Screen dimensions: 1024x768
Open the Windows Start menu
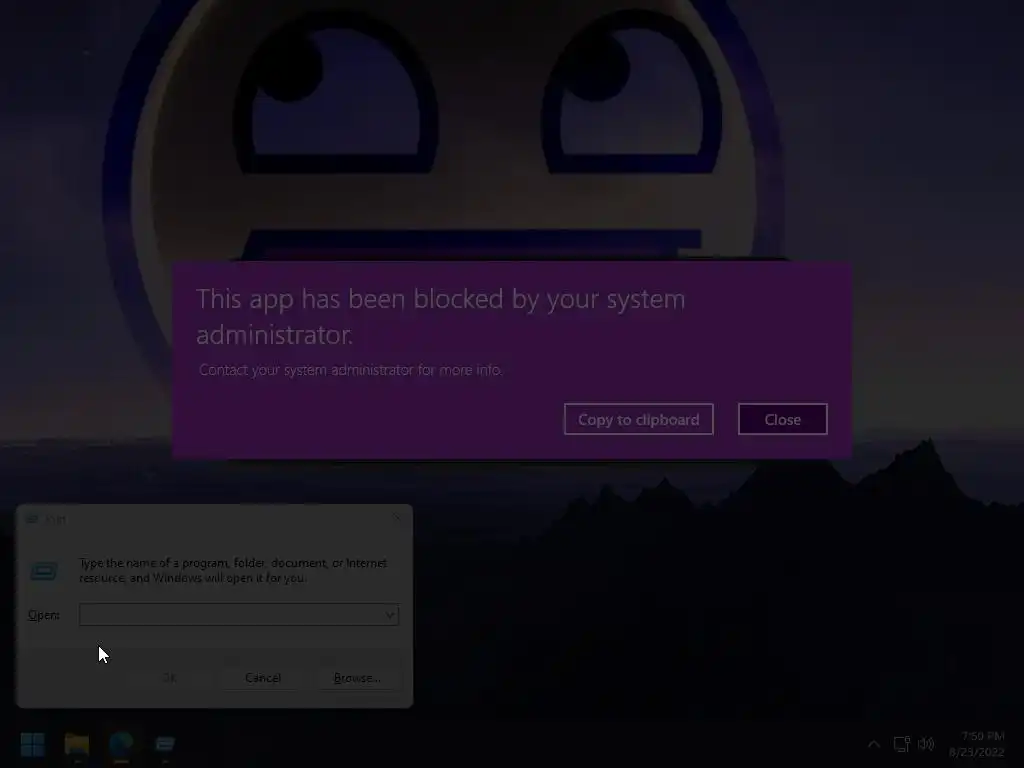click(x=32, y=744)
